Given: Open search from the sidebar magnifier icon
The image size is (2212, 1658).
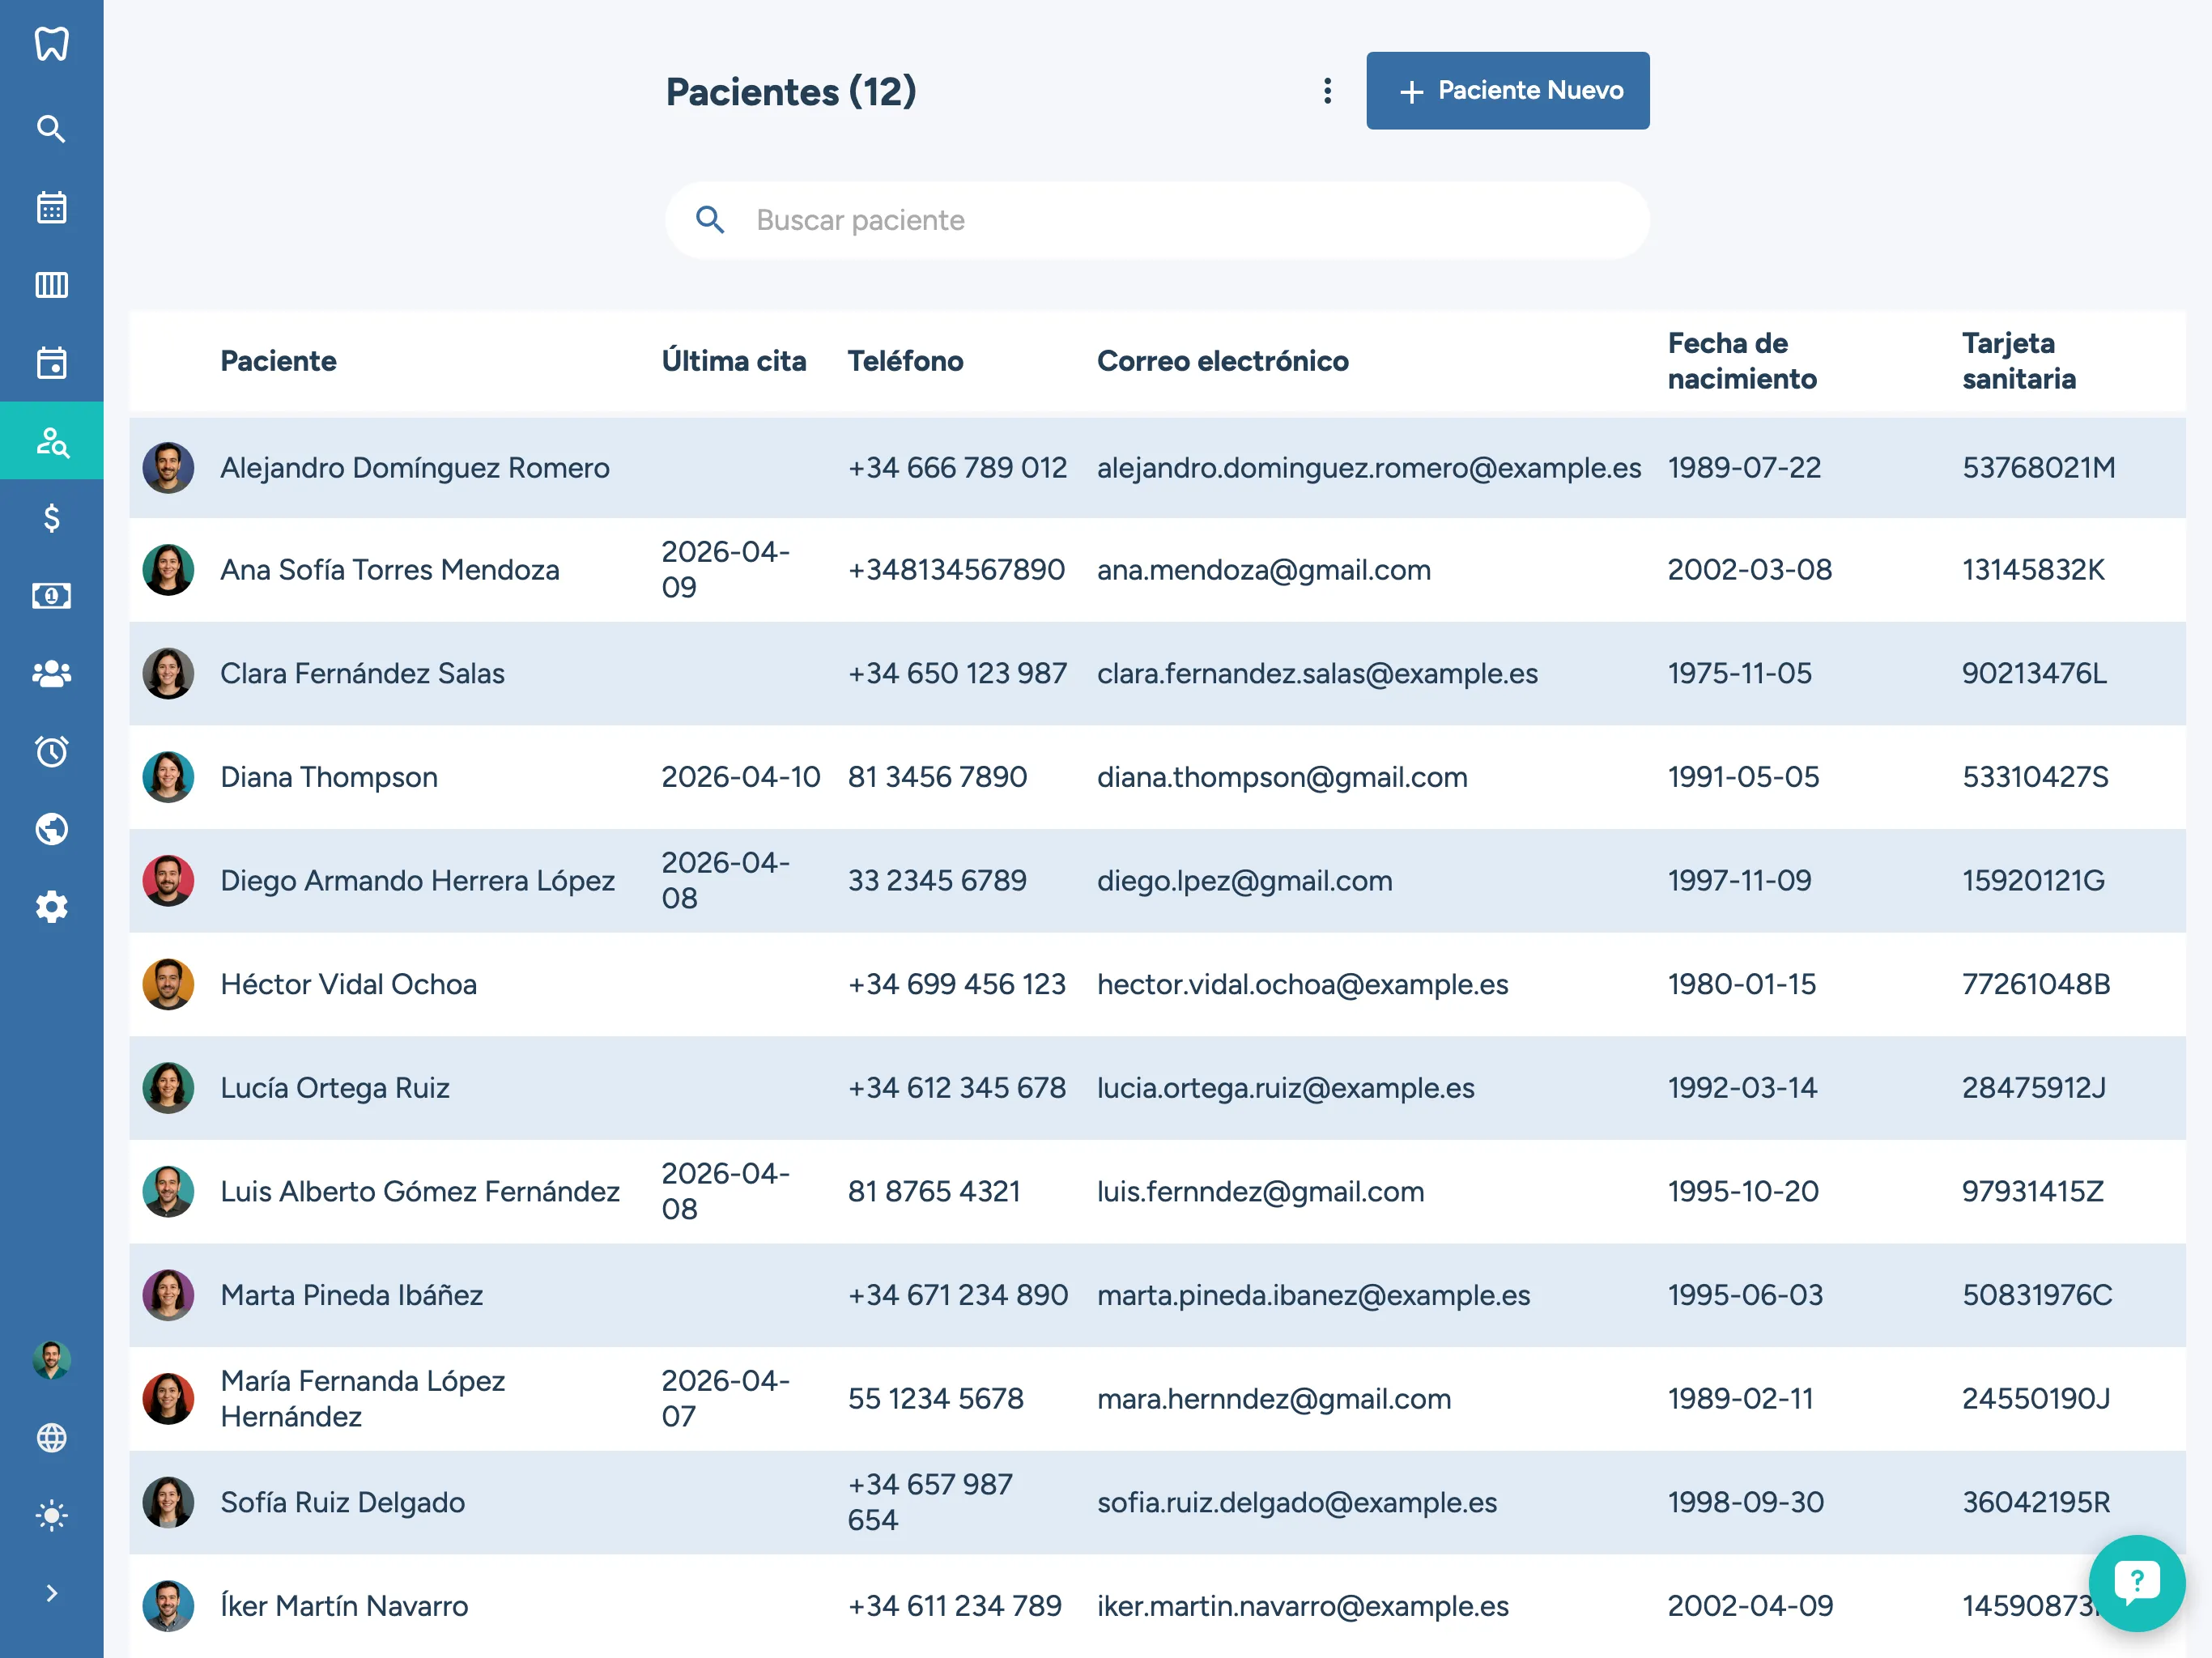Looking at the screenshot, I should 51,129.
